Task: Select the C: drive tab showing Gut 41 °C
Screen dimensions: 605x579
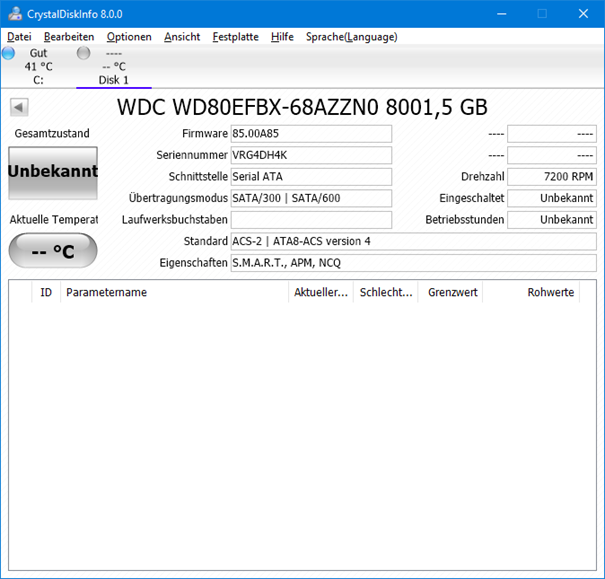Action: (38, 66)
